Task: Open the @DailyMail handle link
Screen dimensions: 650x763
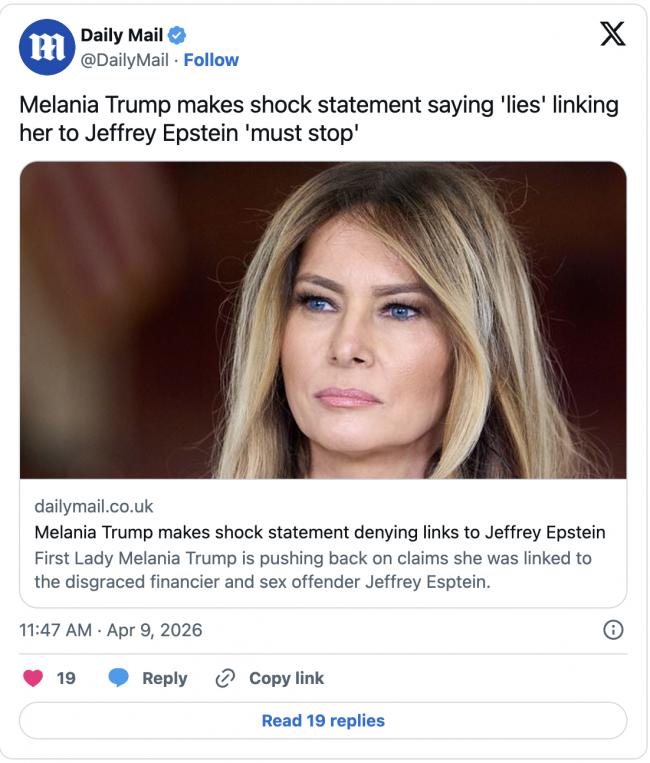Action: coord(124,60)
